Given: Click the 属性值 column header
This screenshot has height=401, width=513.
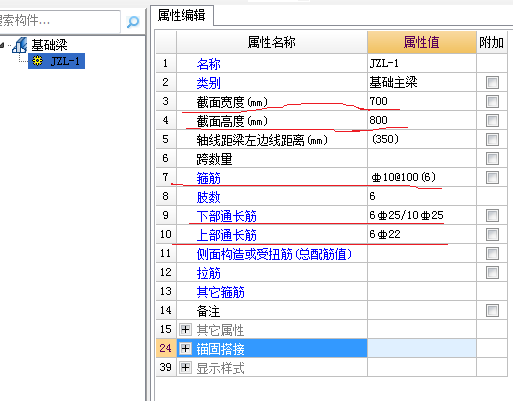Looking at the screenshot, I should 422,42.
